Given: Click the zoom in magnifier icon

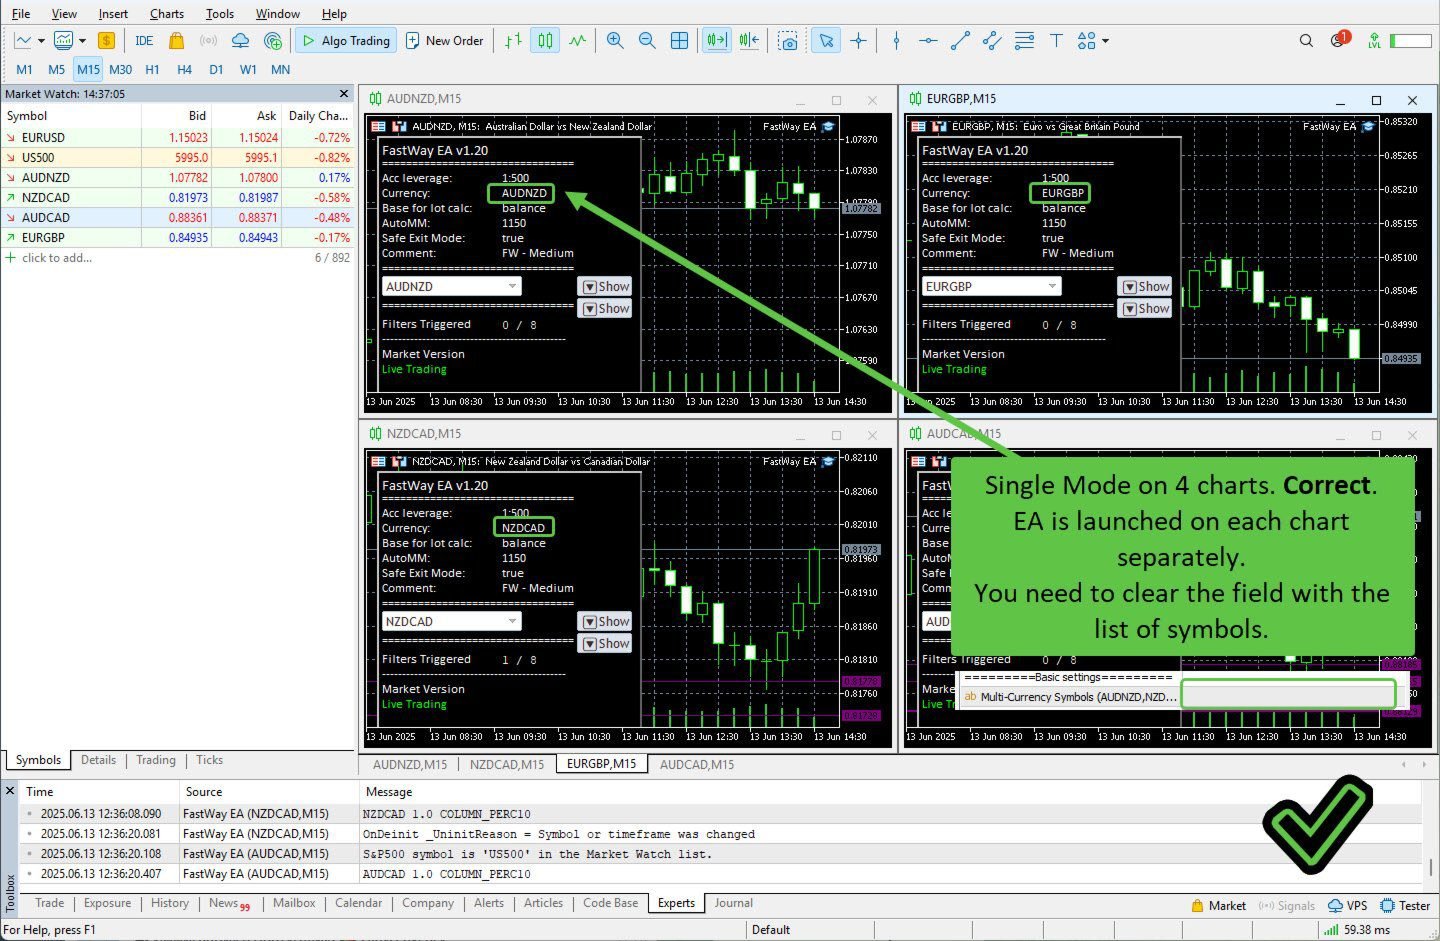Looking at the screenshot, I should pos(615,41).
